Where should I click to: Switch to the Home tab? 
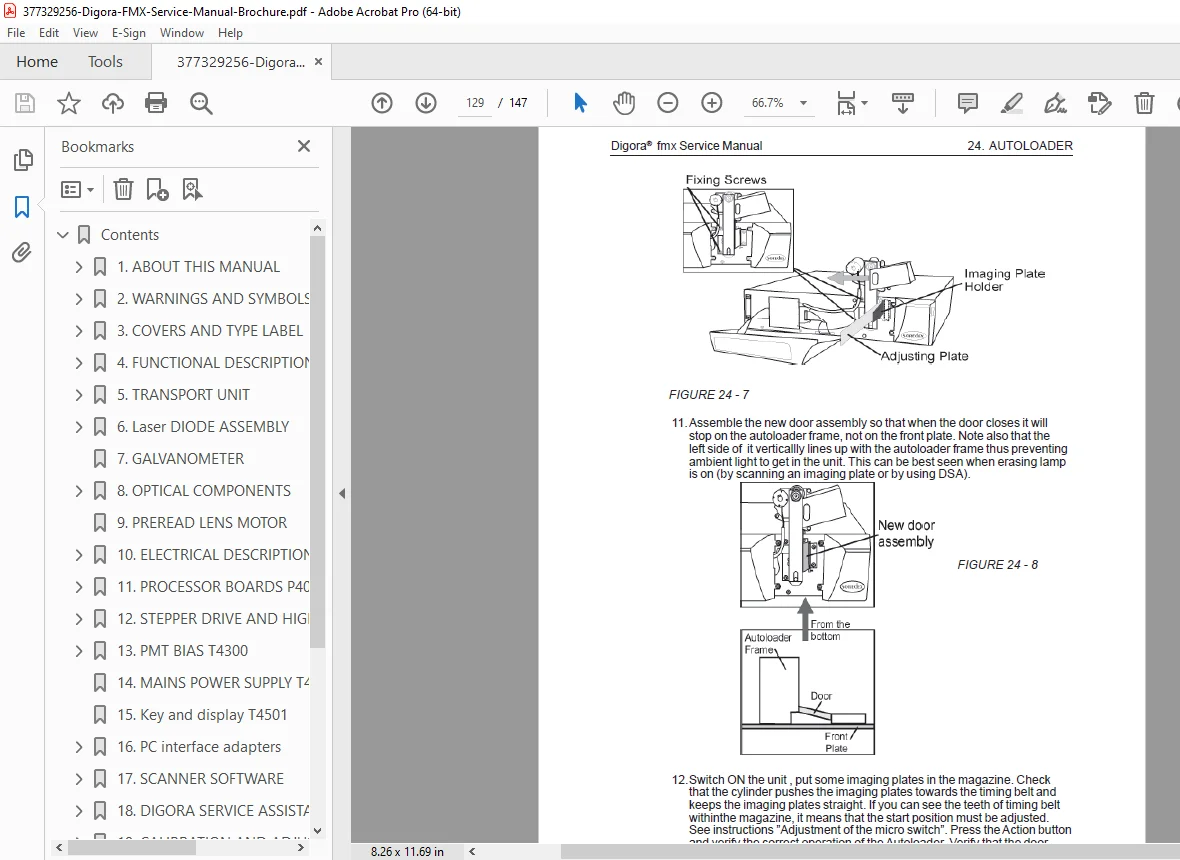coord(37,62)
